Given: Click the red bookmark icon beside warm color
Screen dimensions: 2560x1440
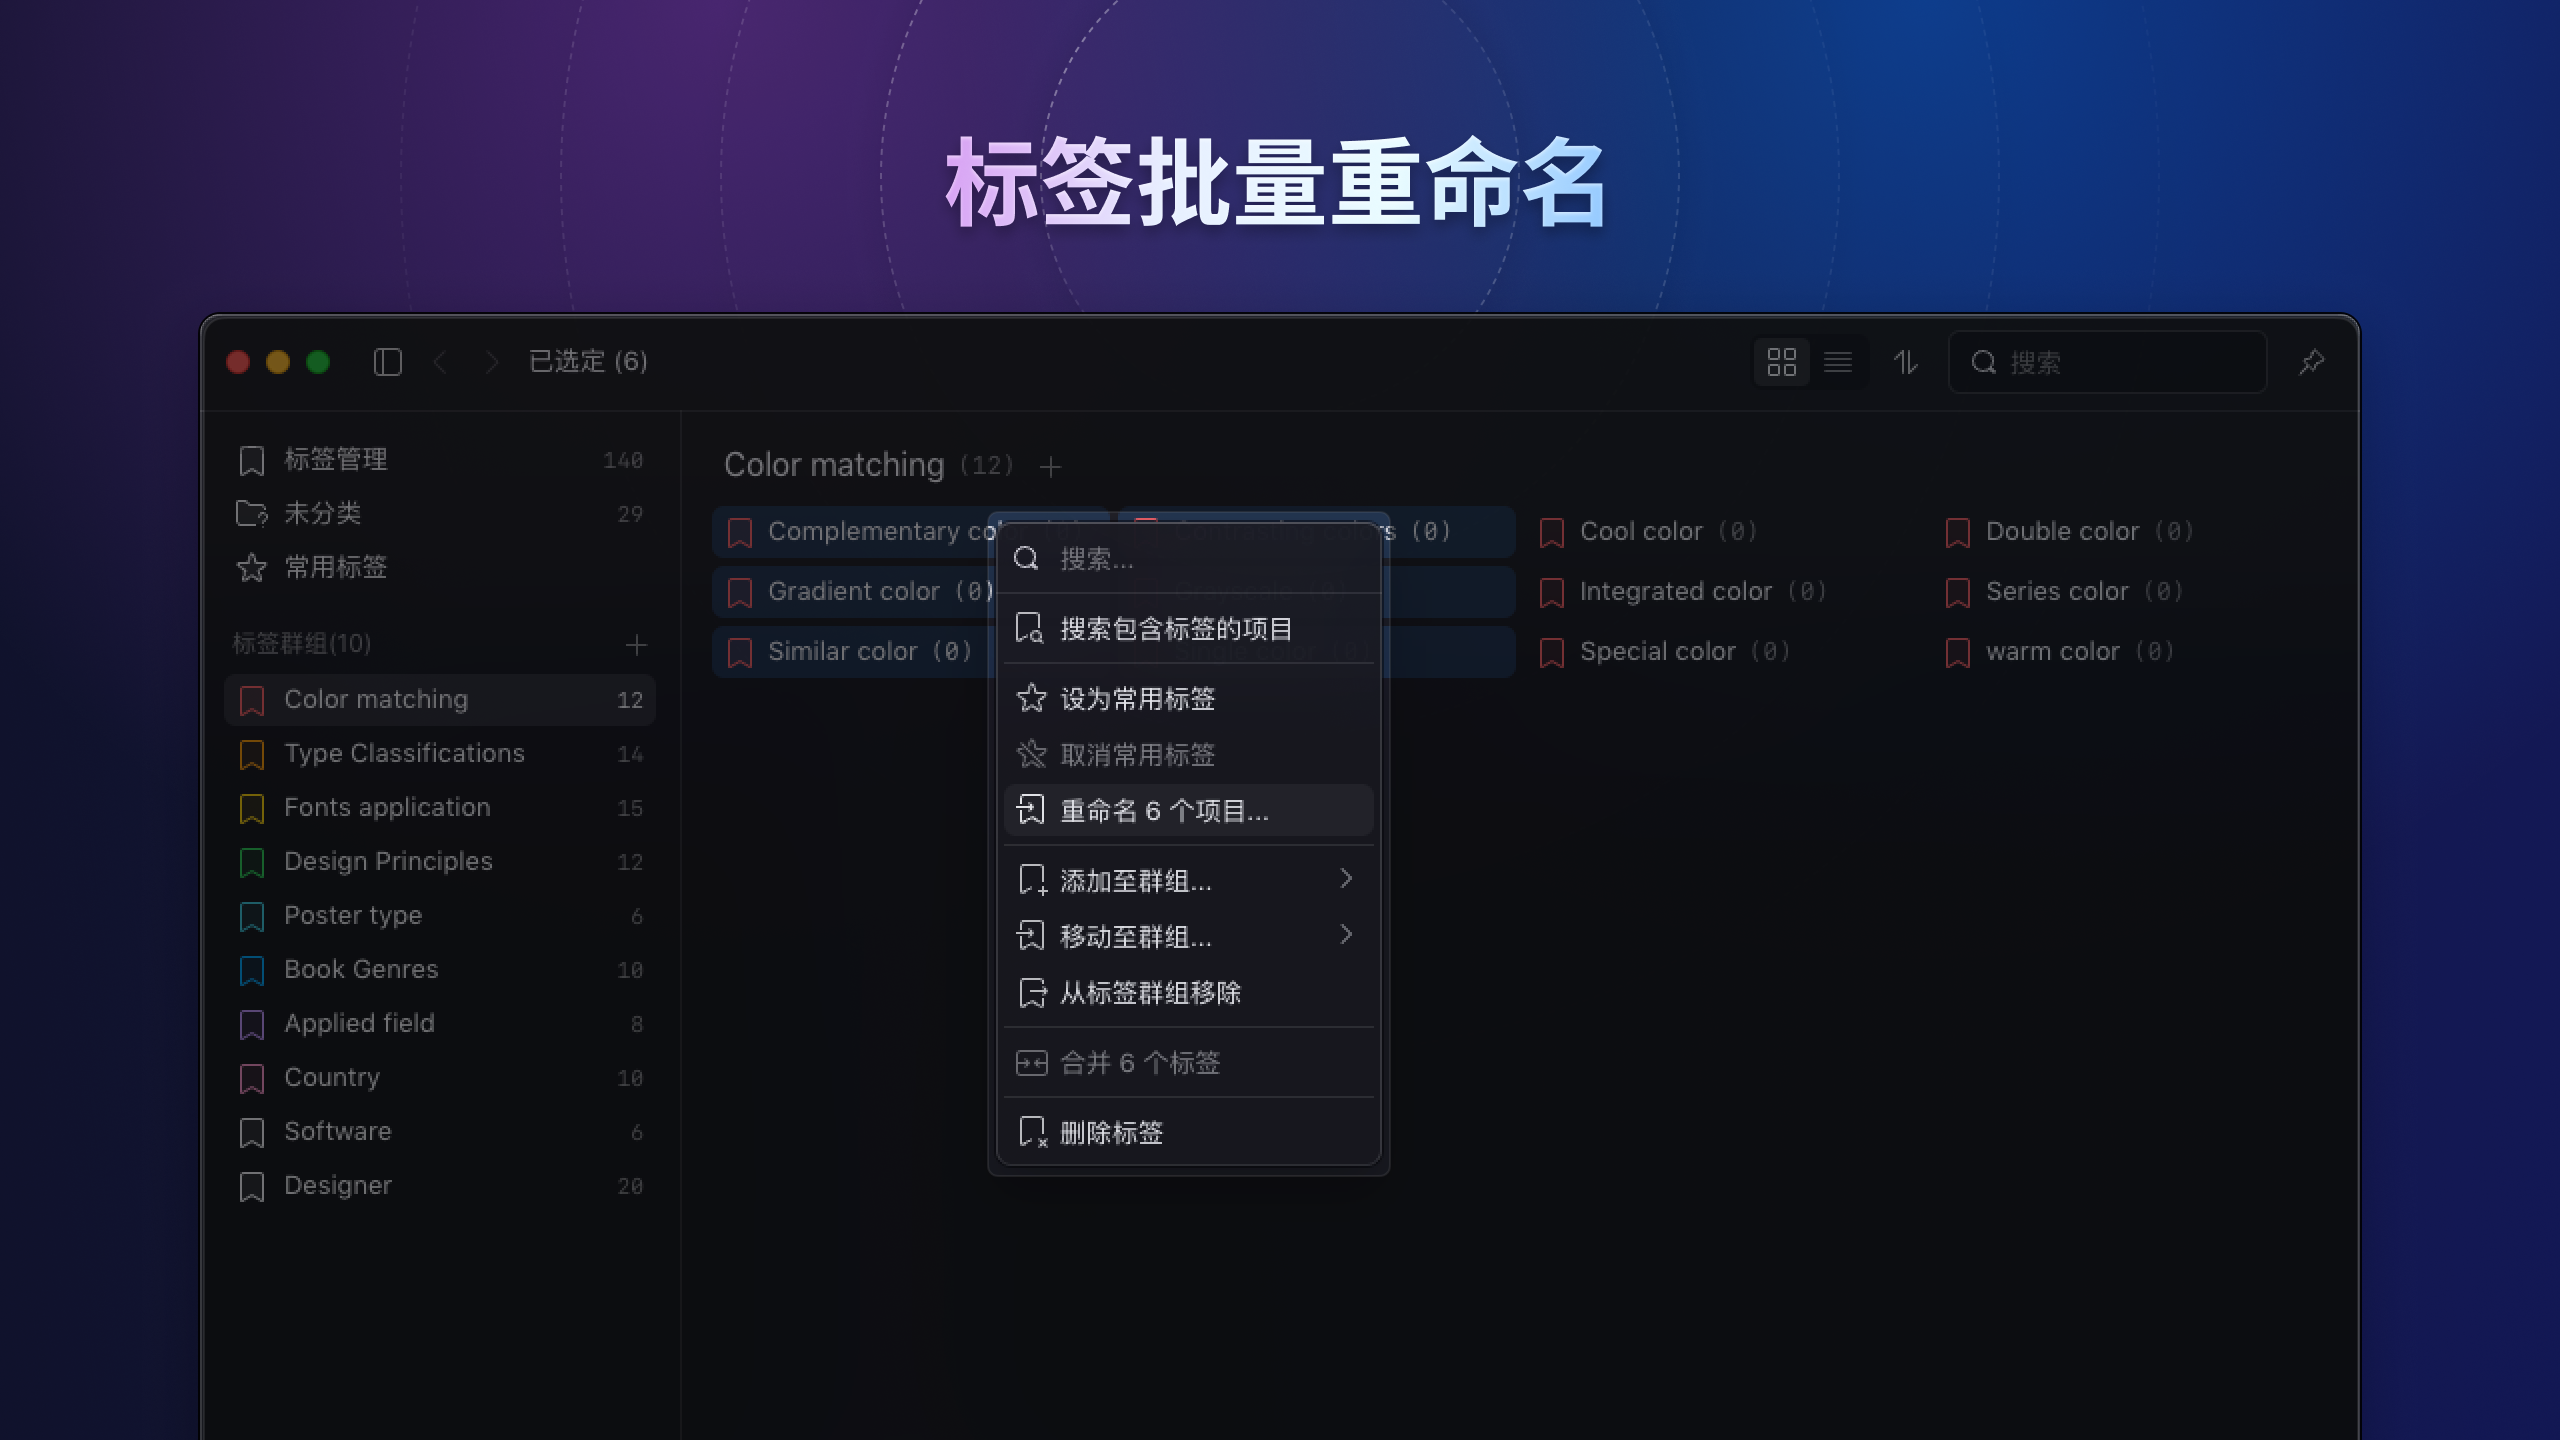Looking at the screenshot, I should click(1957, 651).
